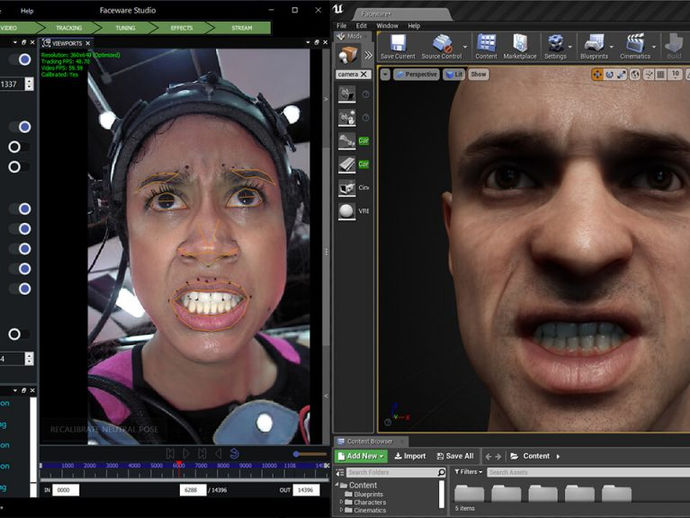Jump to next frame in Faceware
Image resolution: width=690 pixels, height=518 pixels.
tap(202, 453)
